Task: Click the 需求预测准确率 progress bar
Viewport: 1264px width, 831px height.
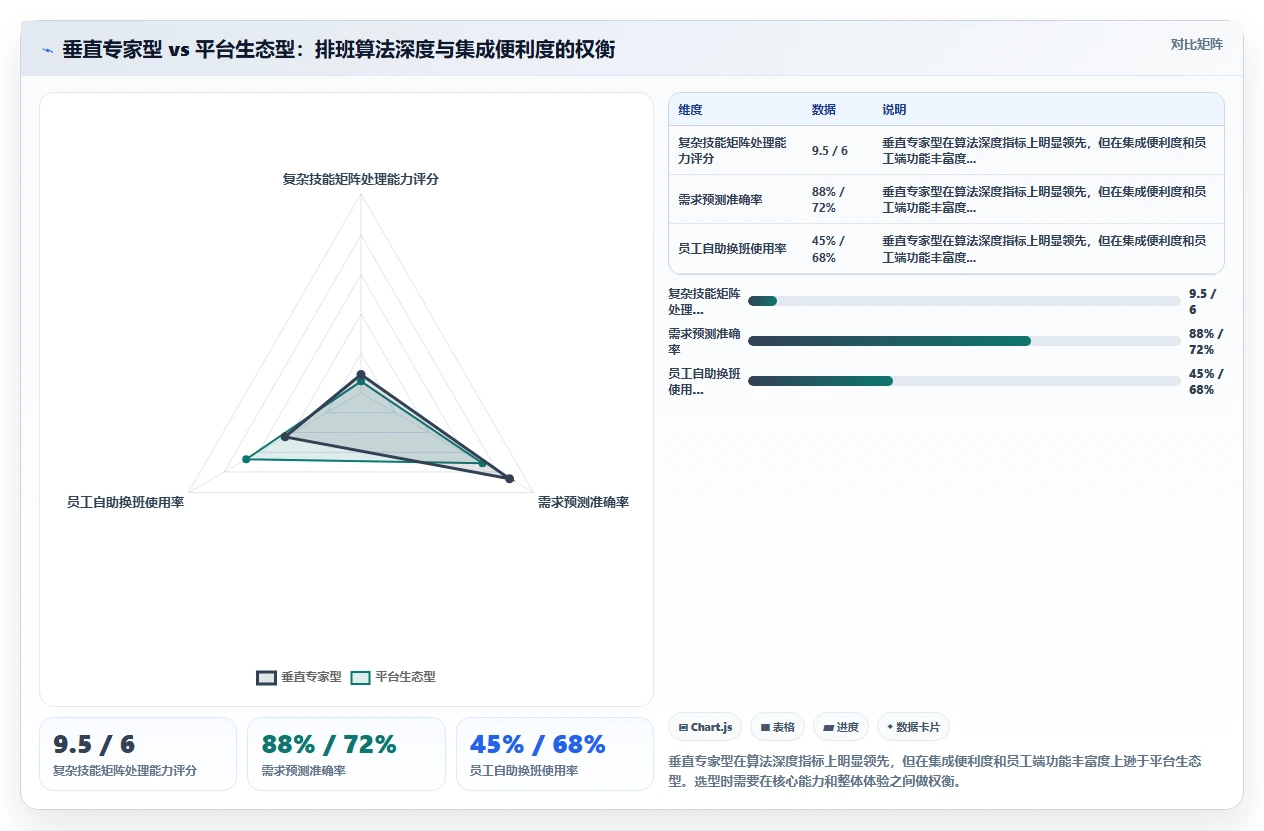Action: [x=964, y=341]
